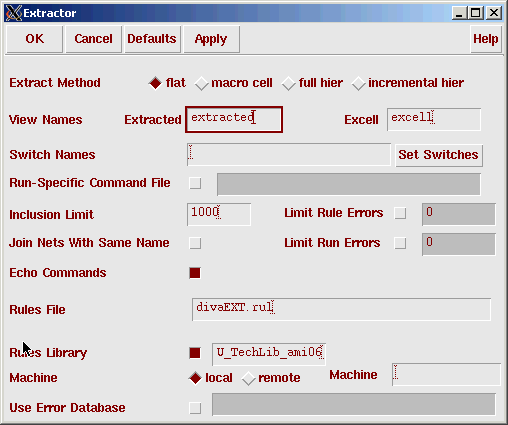
Task: Click the Set Switches button
Action: pos(439,155)
